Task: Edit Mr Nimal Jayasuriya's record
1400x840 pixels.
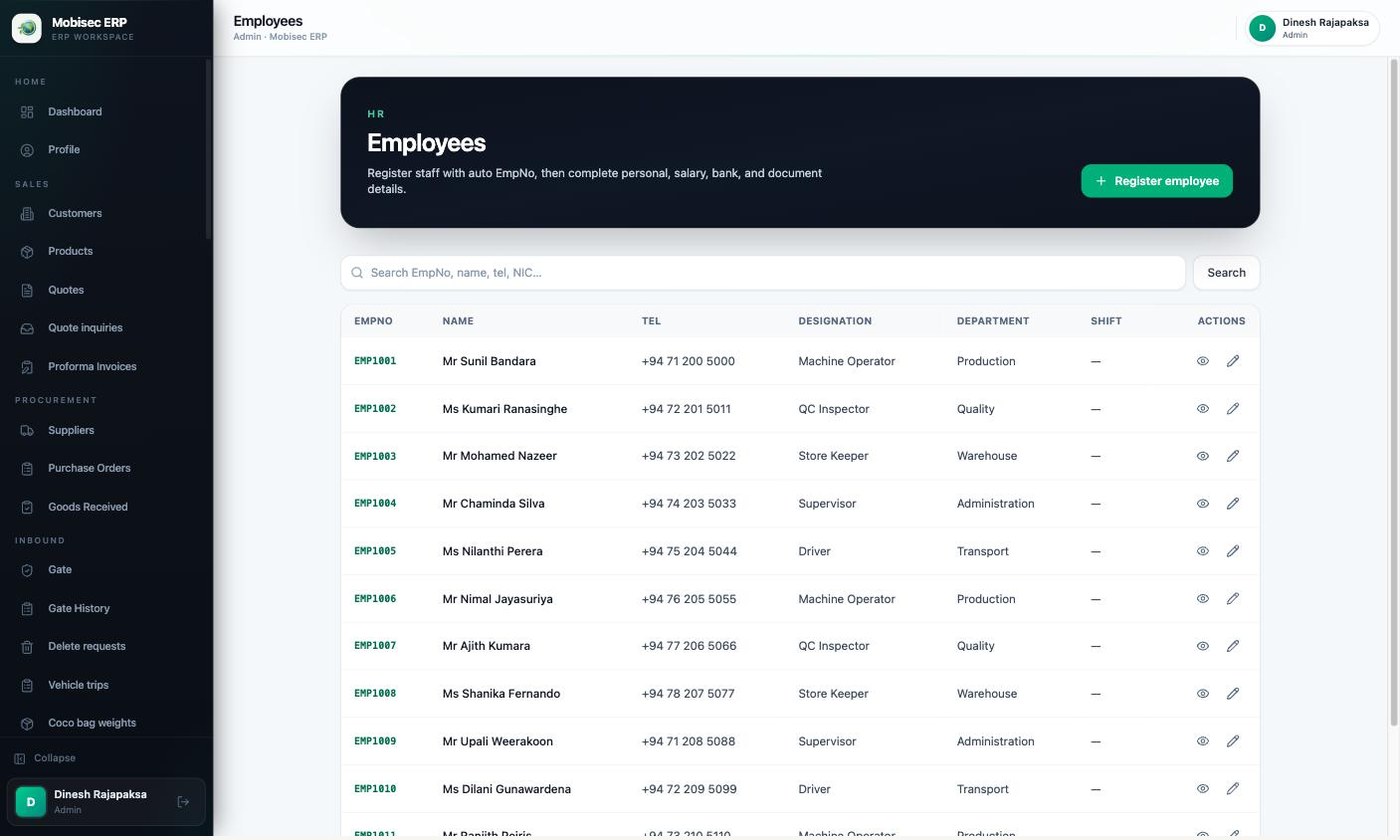Action: [x=1233, y=599]
